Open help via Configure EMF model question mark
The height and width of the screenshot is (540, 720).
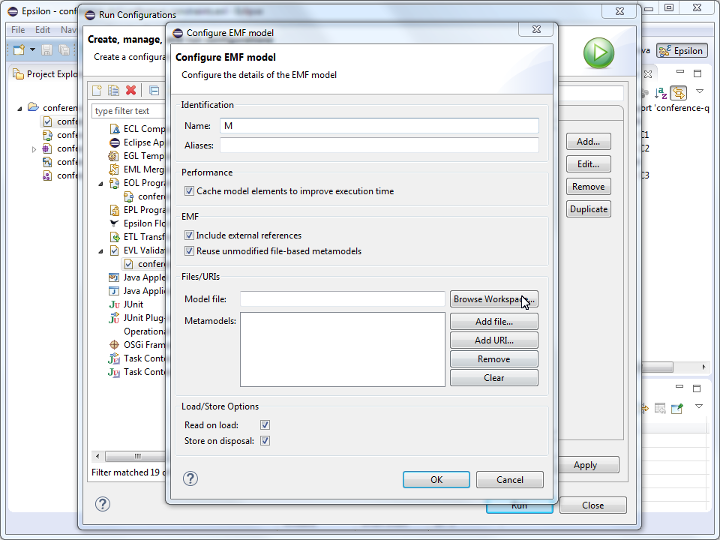191,479
